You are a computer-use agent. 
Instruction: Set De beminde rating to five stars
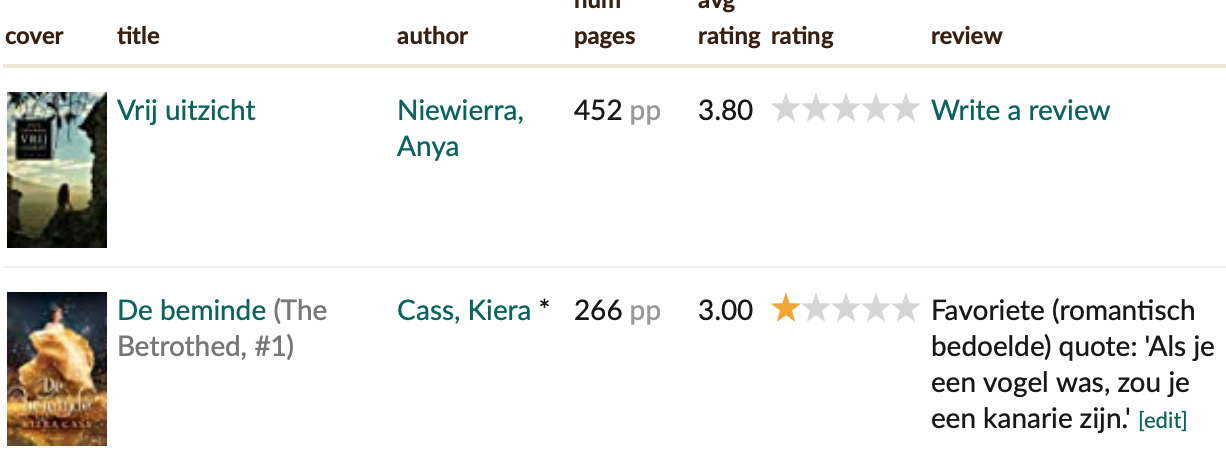tap(904, 309)
